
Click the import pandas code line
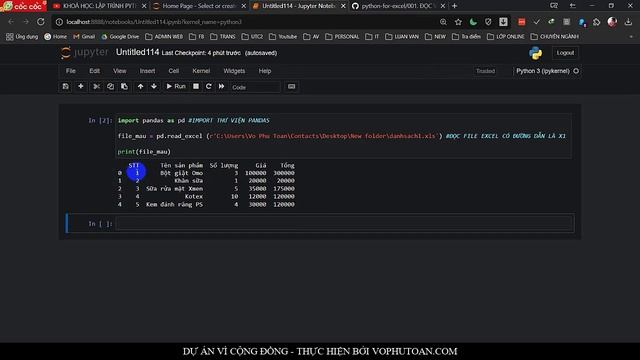(193, 120)
